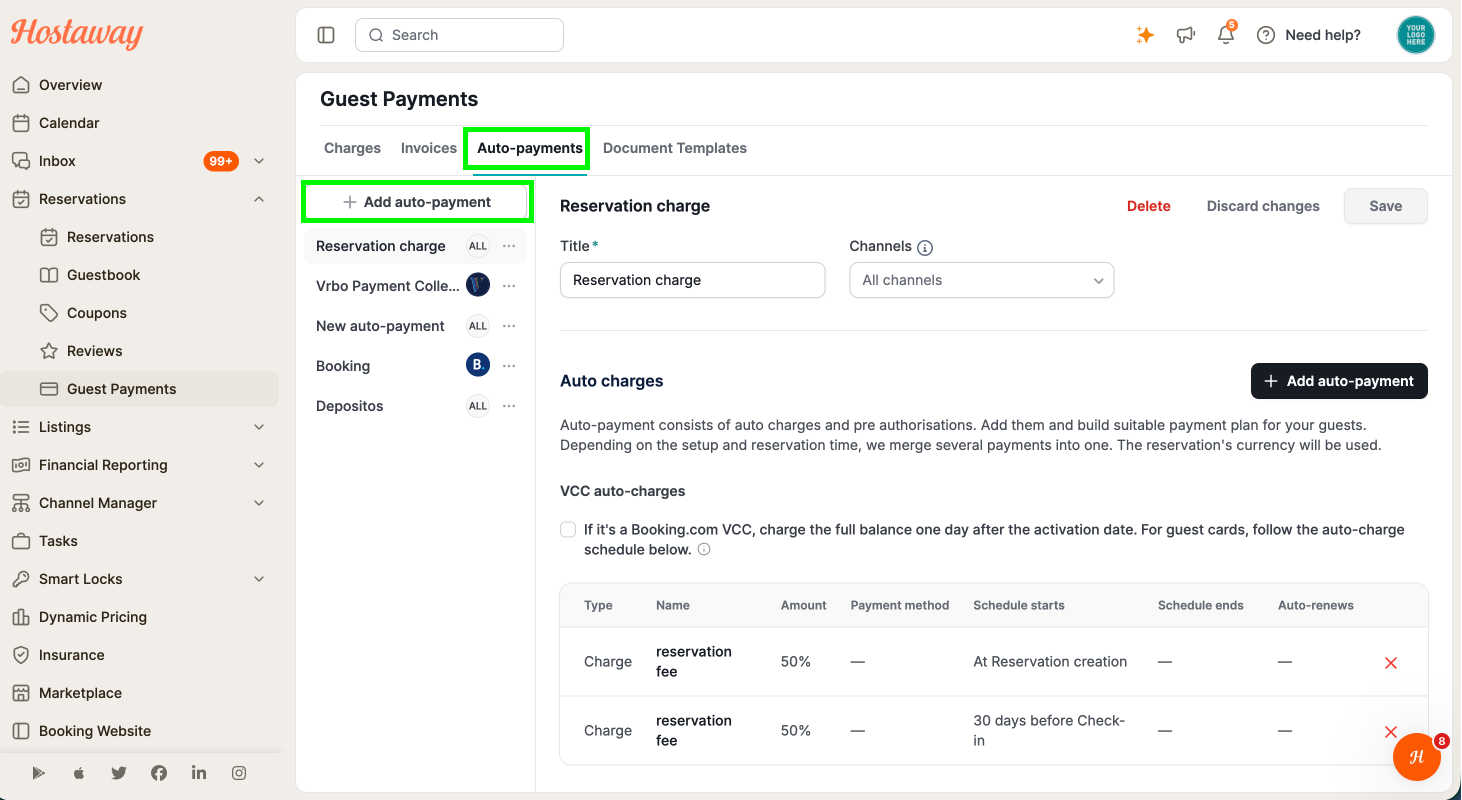The image size is (1462, 800).
Task: Open Hostaway's Facebook page icon
Action: (x=159, y=773)
